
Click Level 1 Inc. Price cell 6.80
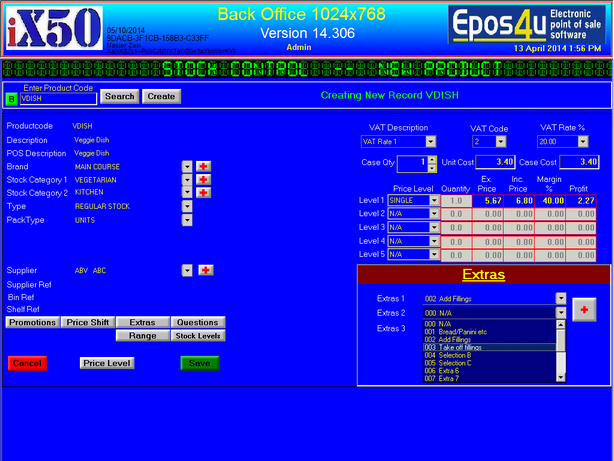pyautogui.click(x=519, y=201)
